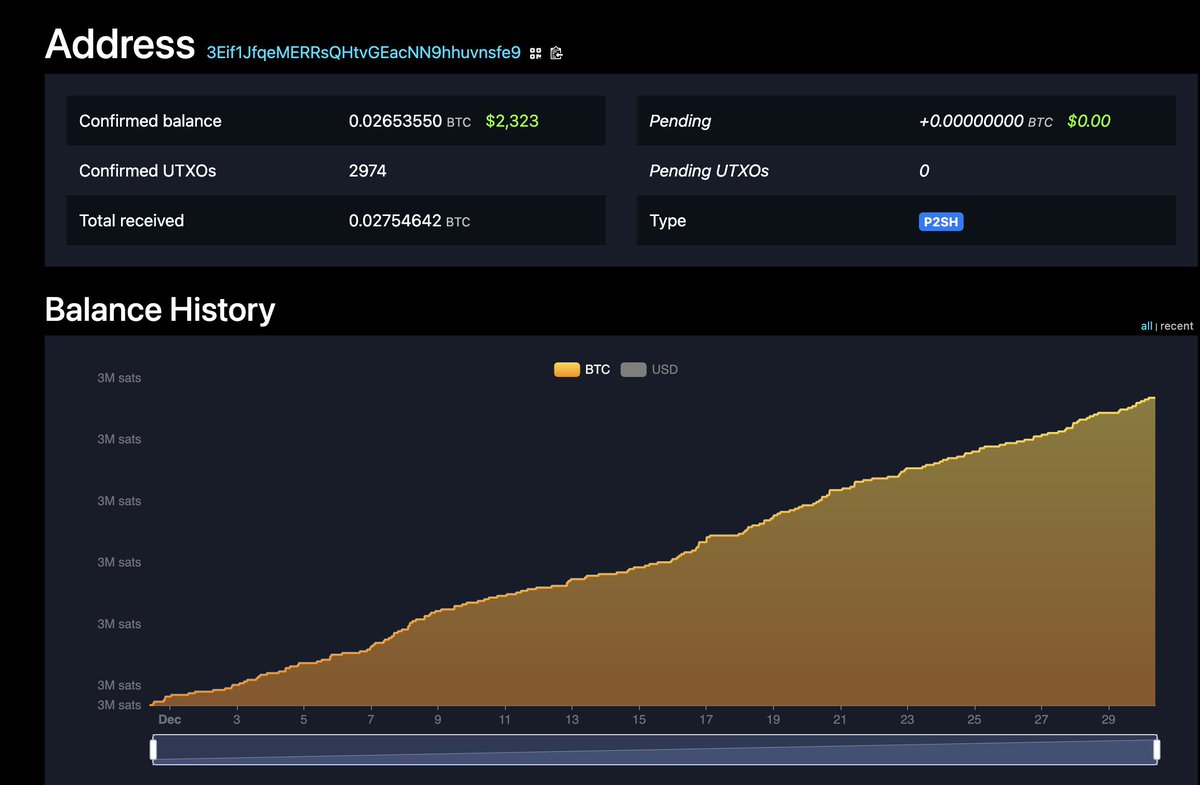Click the balance chart area near Dec 13
Viewport: 1200px width, 785px height.
pos(572,640)
